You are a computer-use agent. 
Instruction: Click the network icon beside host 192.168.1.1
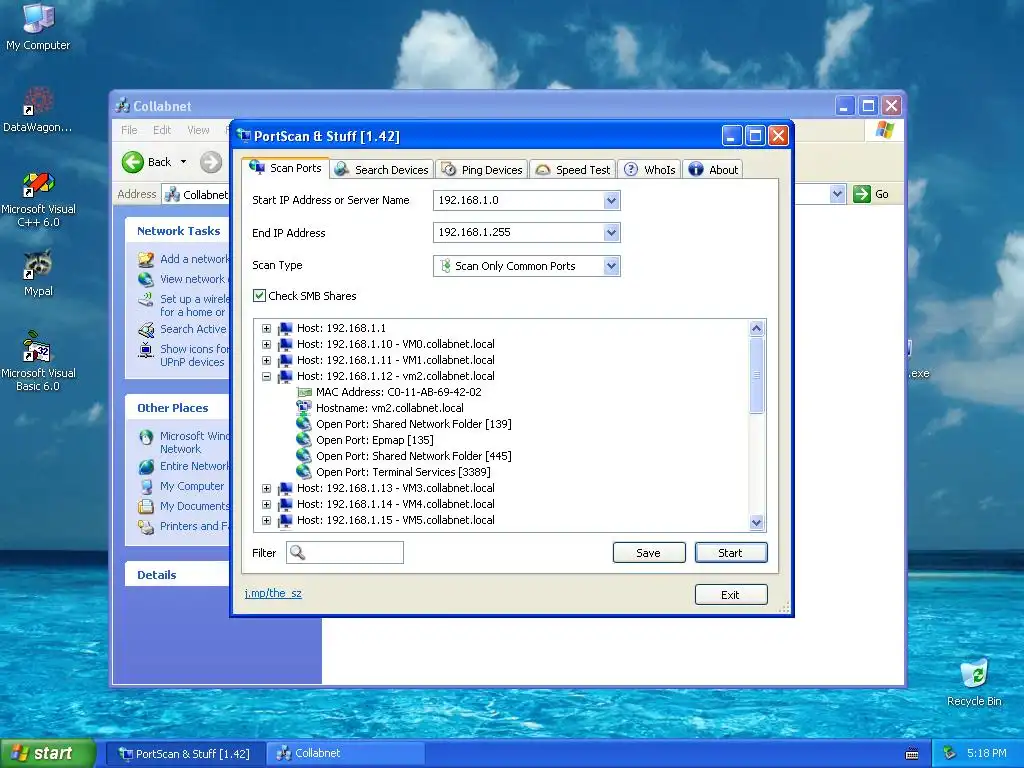[285, 328]
